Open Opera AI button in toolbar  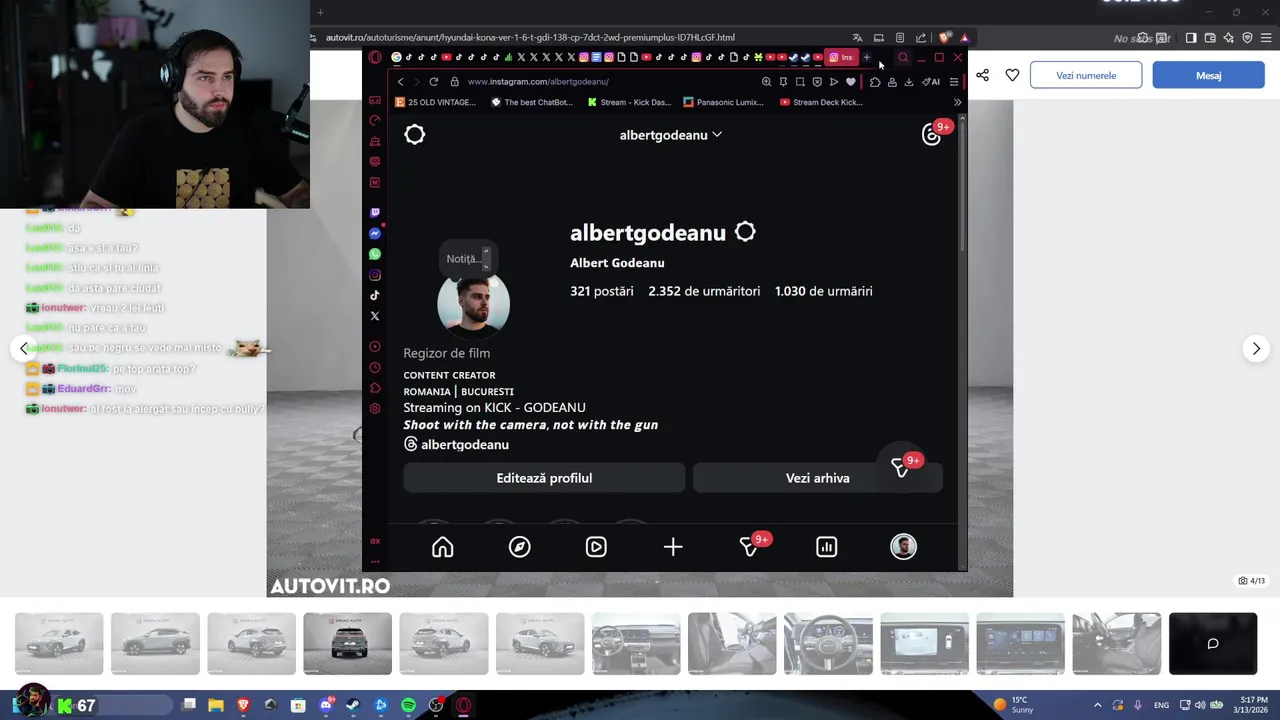coord(931,82)
